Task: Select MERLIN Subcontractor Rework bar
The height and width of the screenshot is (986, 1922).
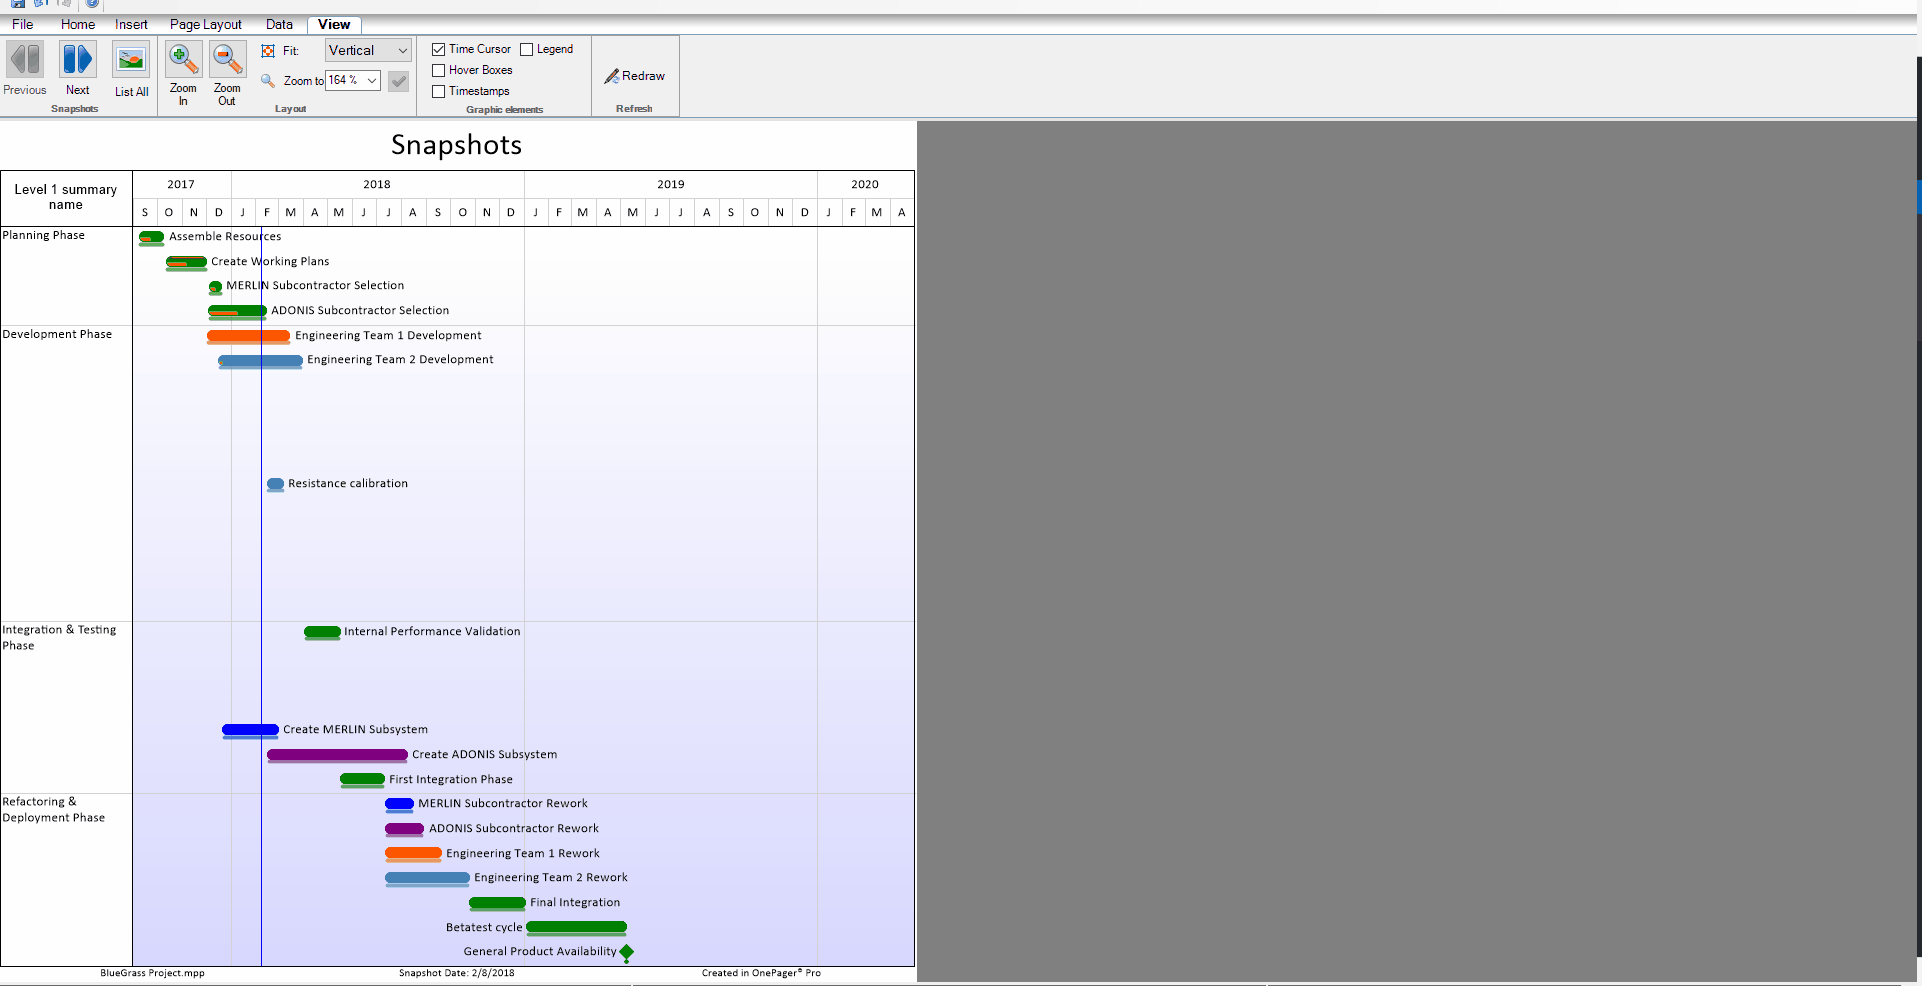Action: (399, 804)
